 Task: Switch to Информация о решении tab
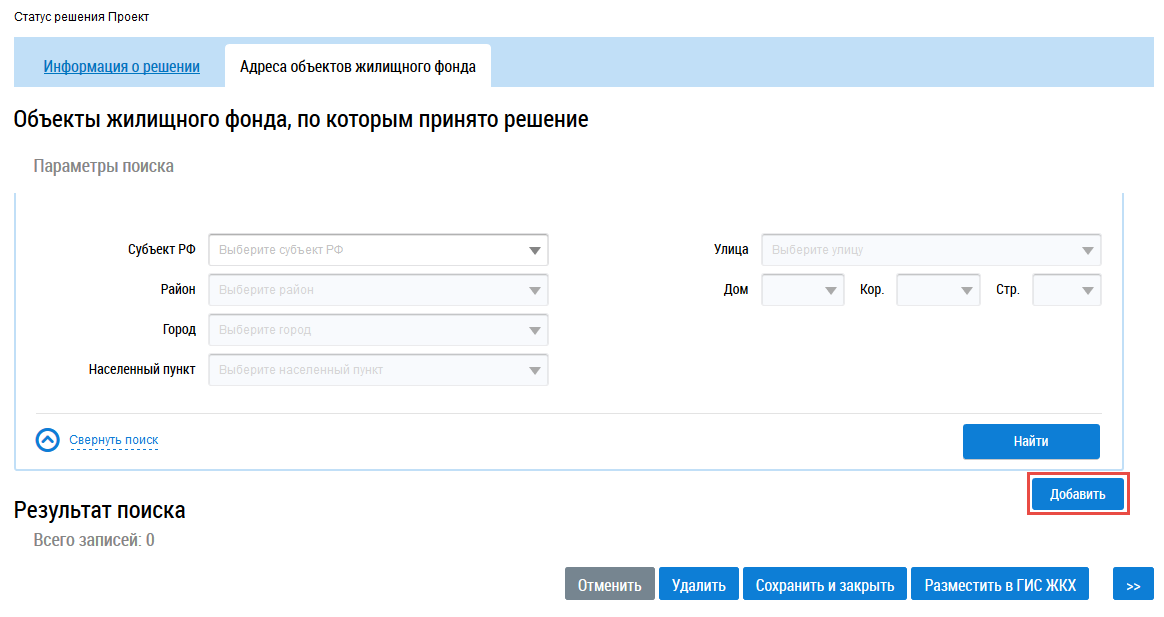[121, 67]
